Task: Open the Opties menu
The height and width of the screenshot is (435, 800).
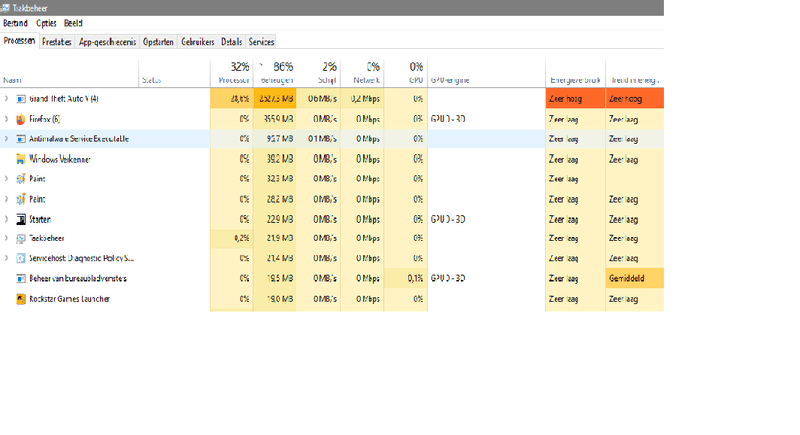Action: tap(46, 23)
